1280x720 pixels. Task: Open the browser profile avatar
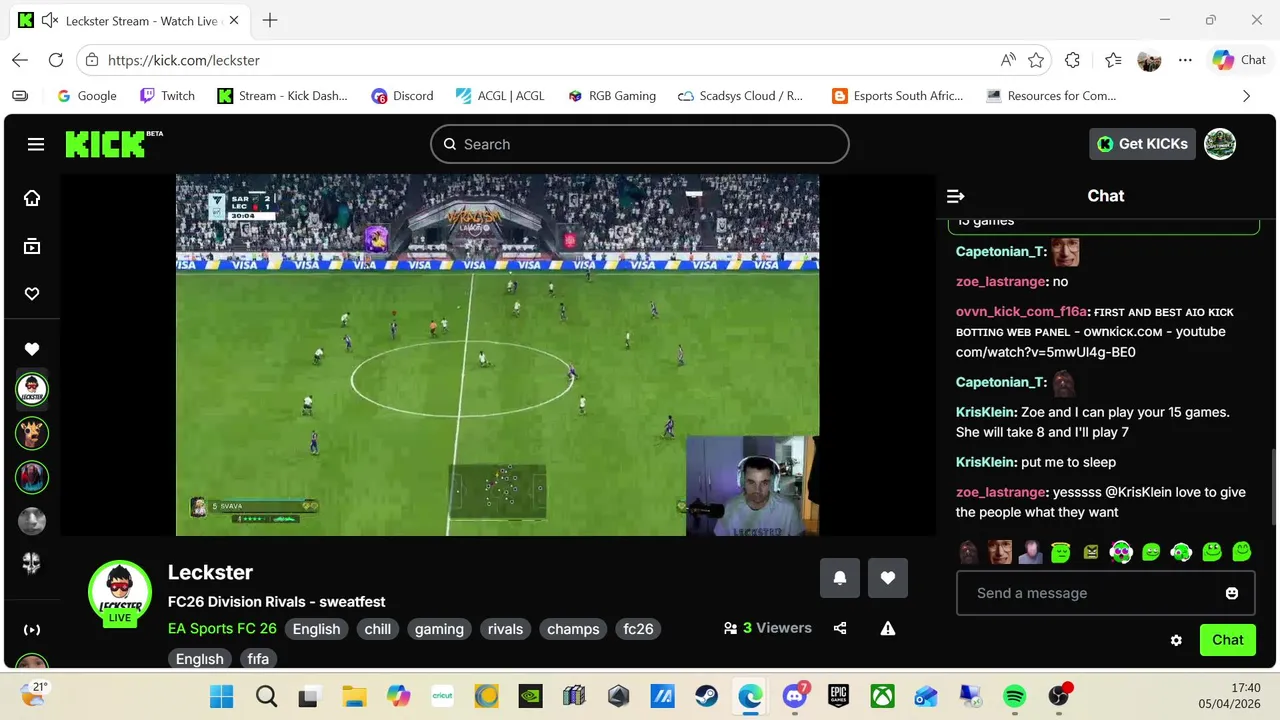tap(1149, 60)
